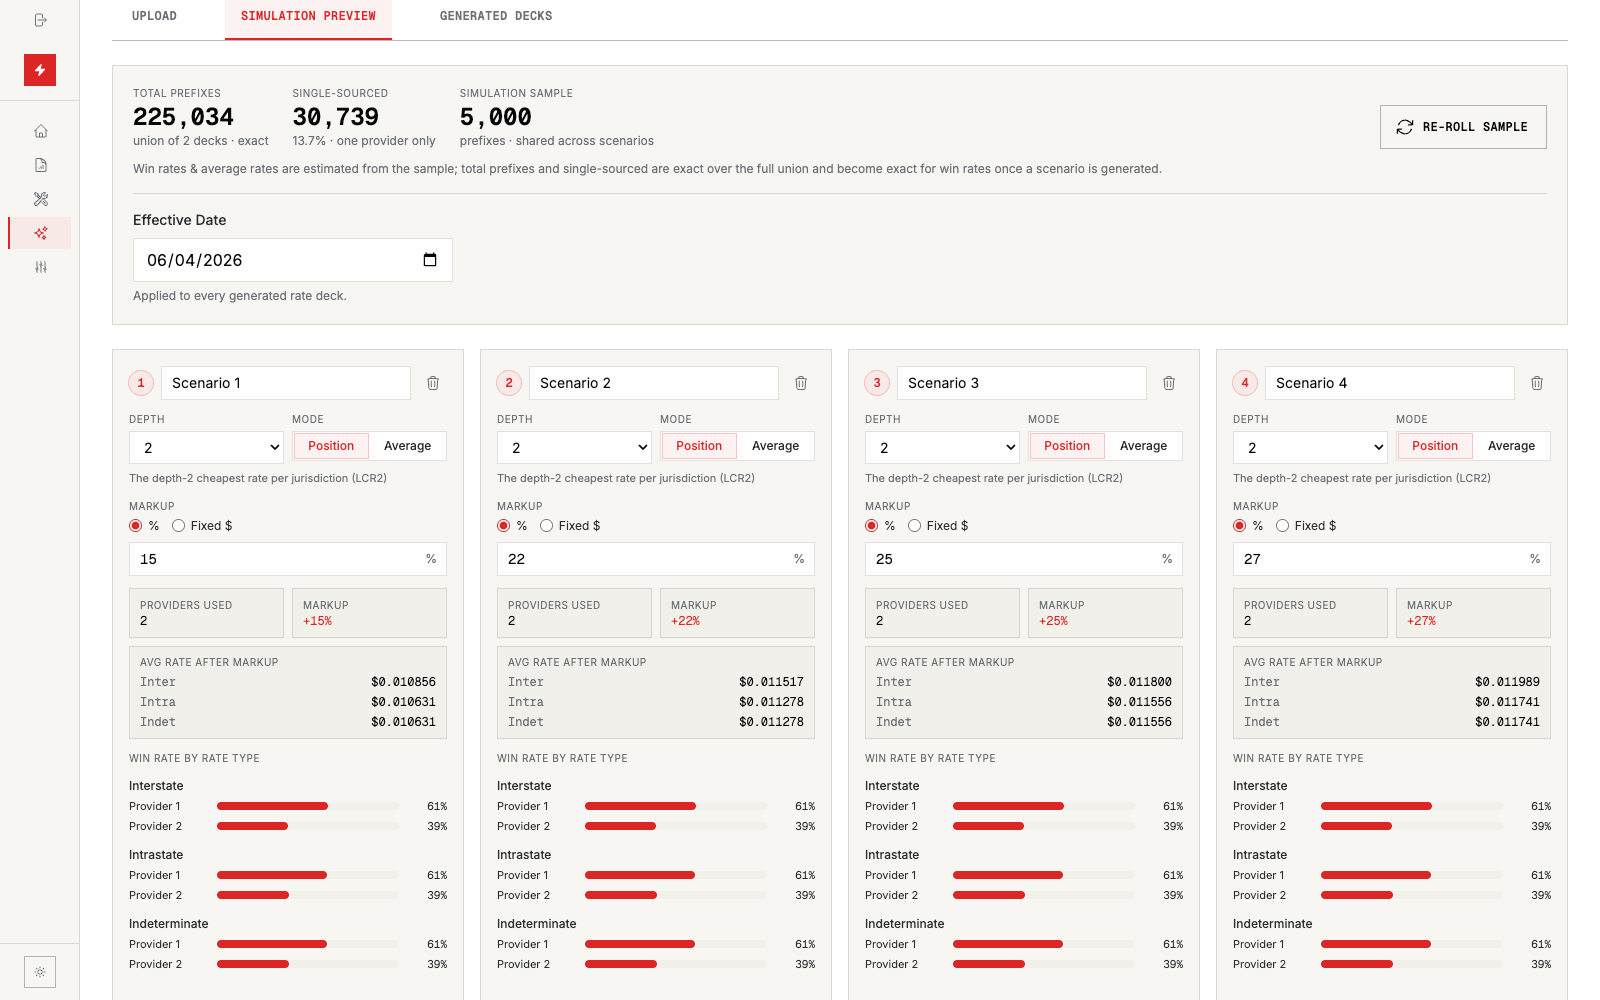Click the markup value field showing 15

coord(288,559)
